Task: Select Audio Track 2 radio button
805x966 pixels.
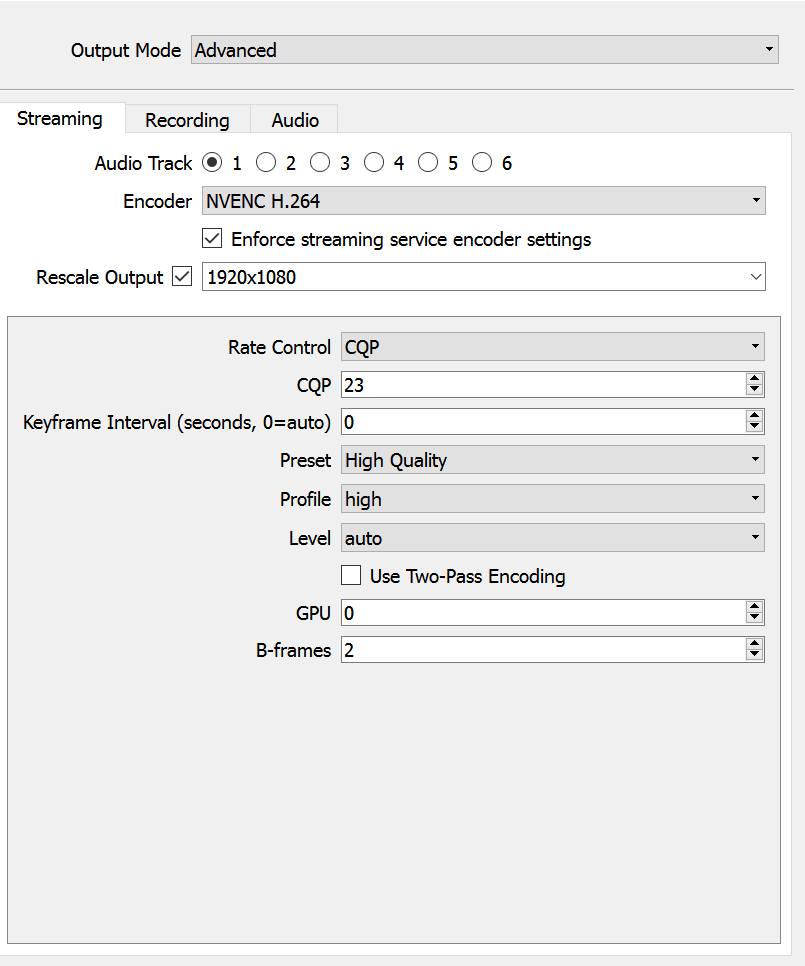Action: point(266,163)
